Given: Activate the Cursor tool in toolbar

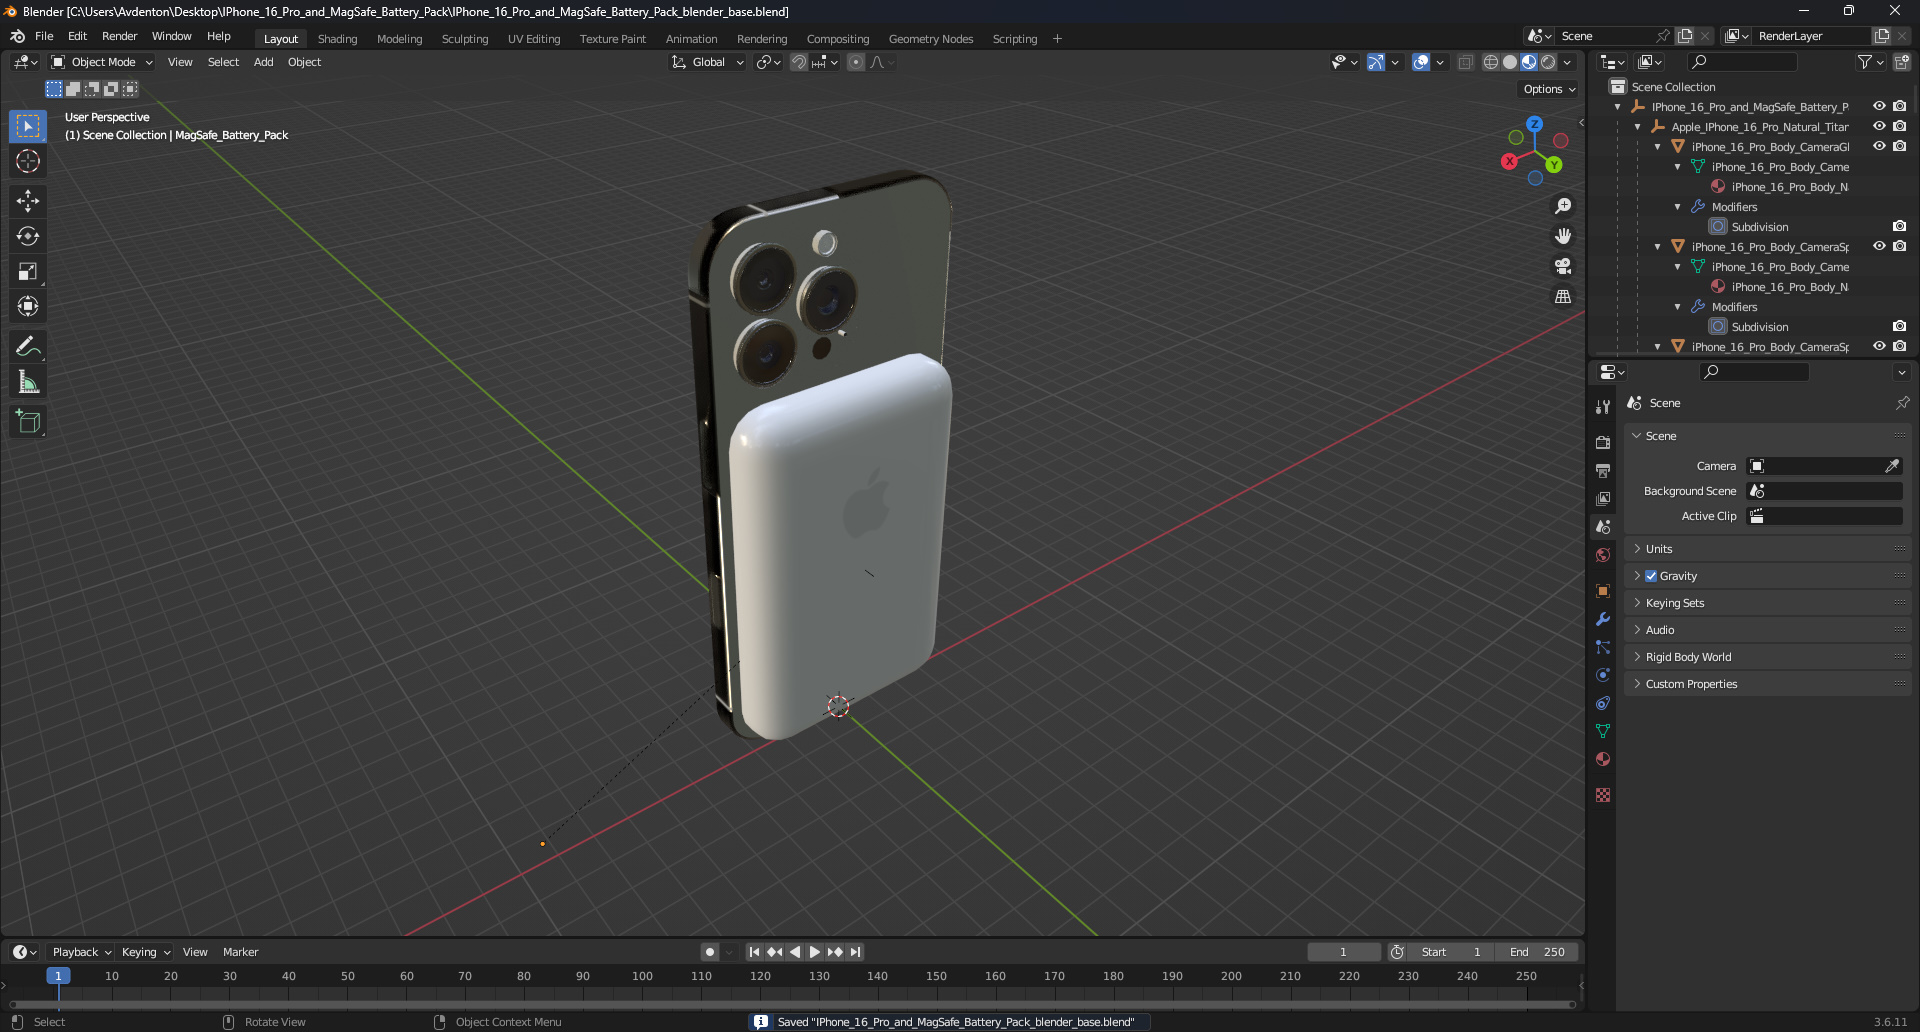Looking at the screenshot, I should pyautogui.click(x=28, y=161).
